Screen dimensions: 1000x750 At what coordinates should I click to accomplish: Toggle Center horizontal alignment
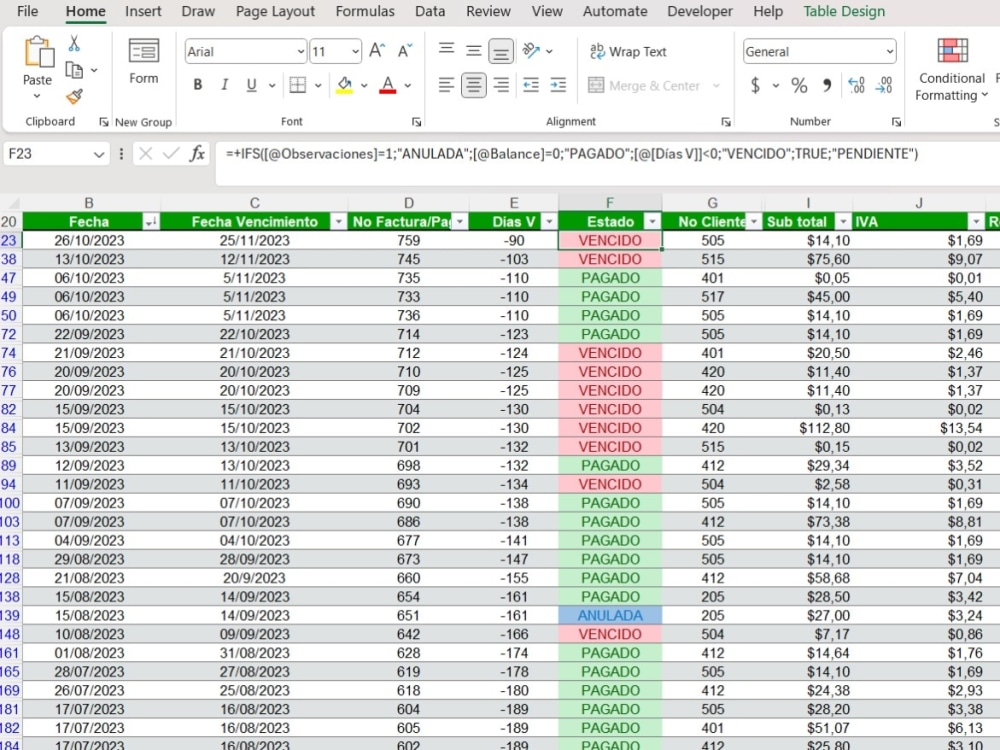[473, 85]
